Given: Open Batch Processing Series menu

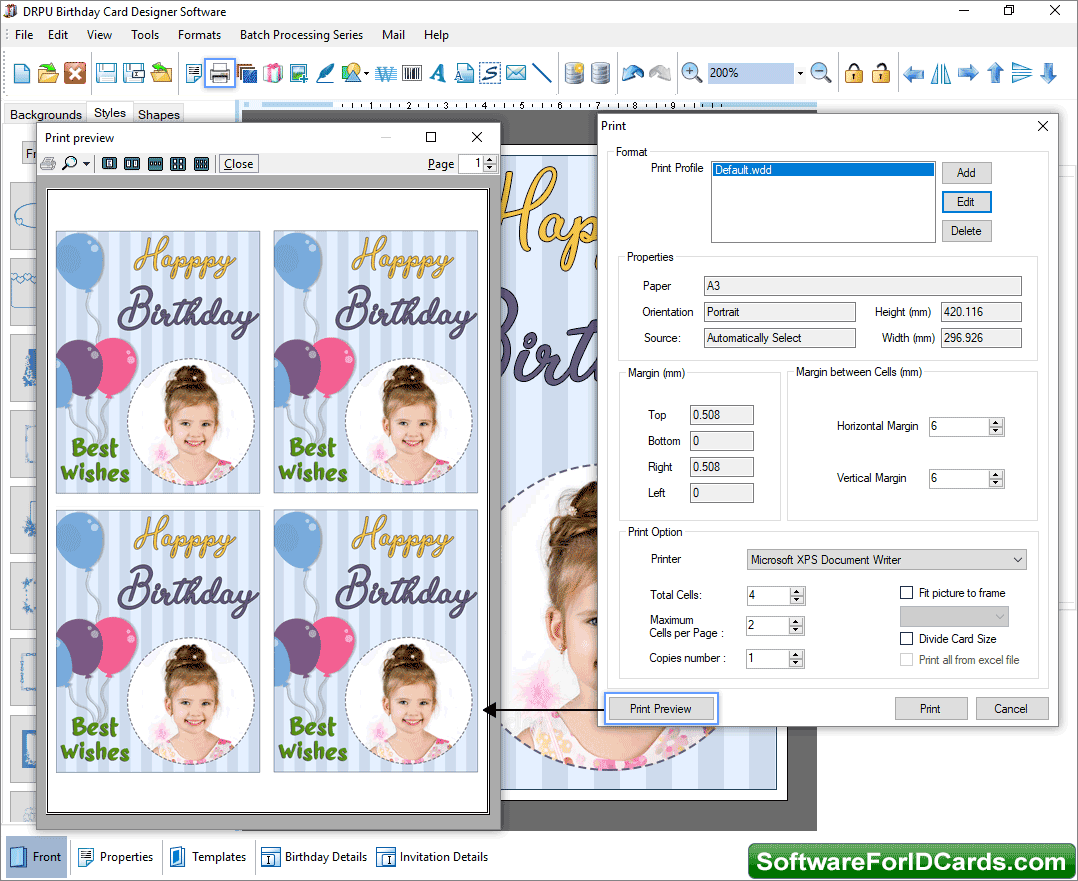Looking at the screenshot, I should 301,35.
